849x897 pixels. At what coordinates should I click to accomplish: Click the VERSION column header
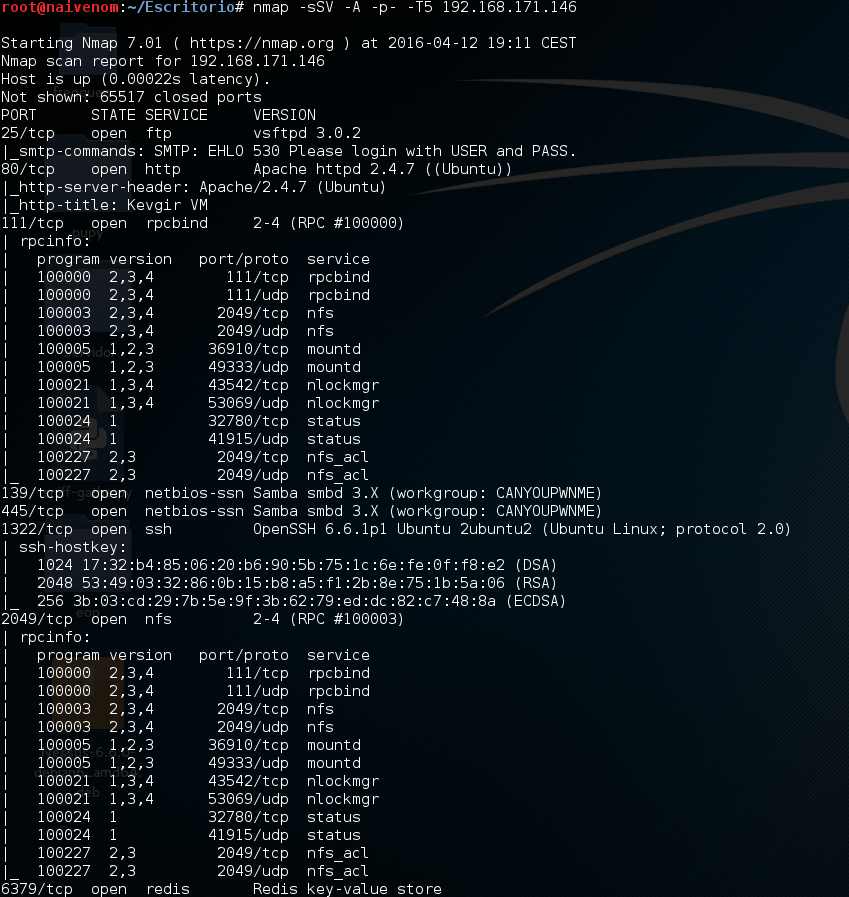click(284, 115)
